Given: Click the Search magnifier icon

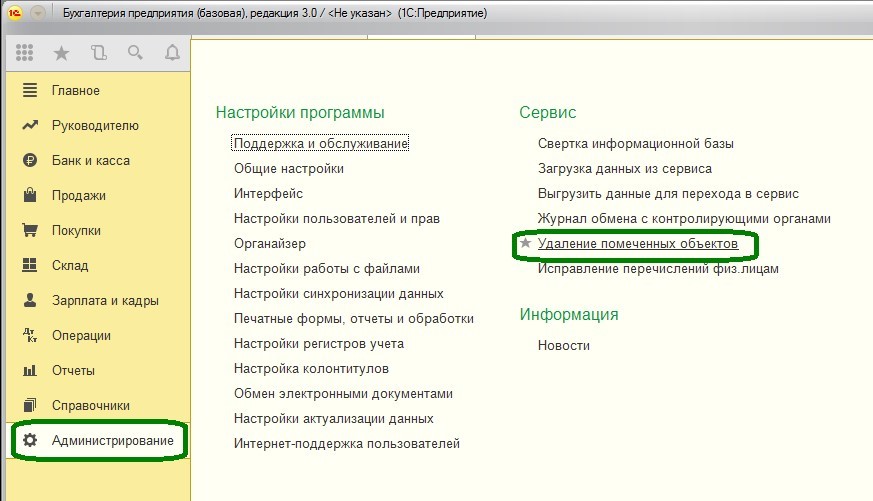Looking at the screenshot, I should (135, 53).
